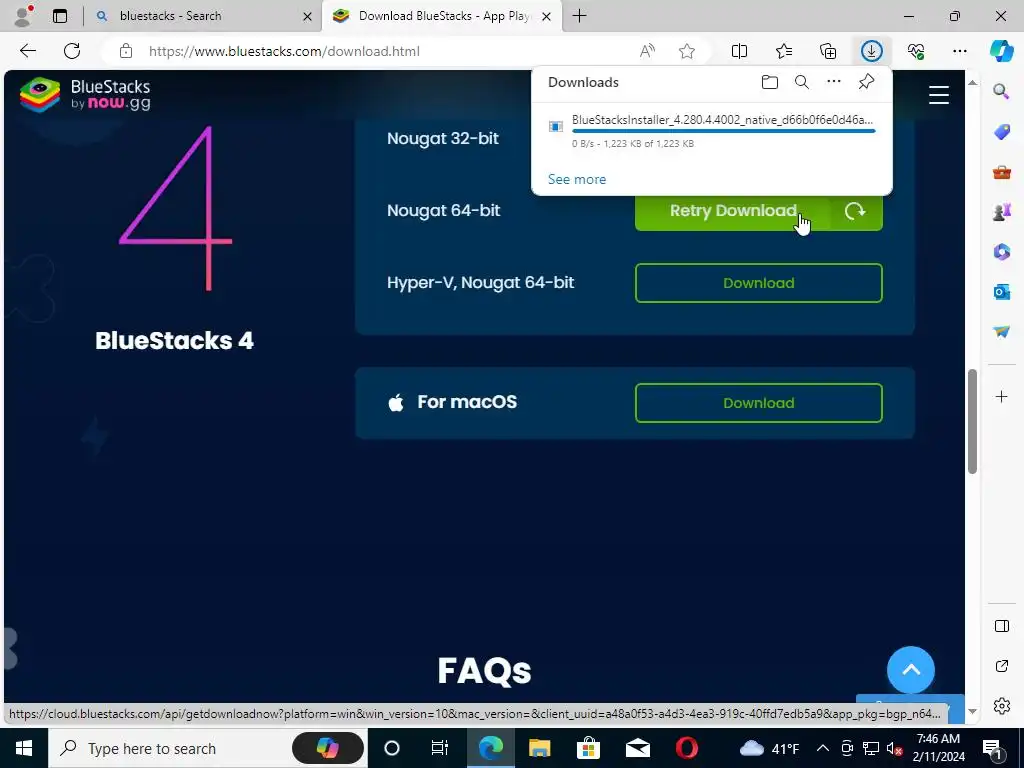View site information lock icon
Screen dimensions: 1024x768
(126, 51)
